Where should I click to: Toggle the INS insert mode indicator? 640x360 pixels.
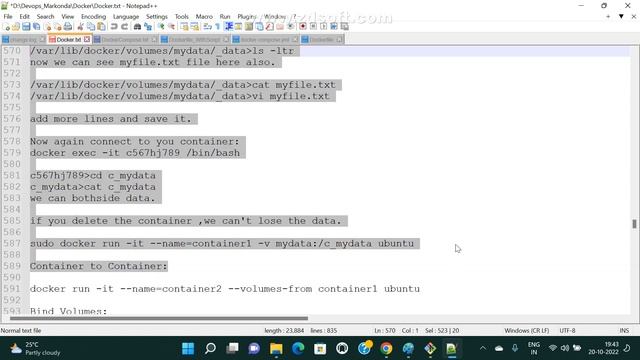(x=624, y=330)
